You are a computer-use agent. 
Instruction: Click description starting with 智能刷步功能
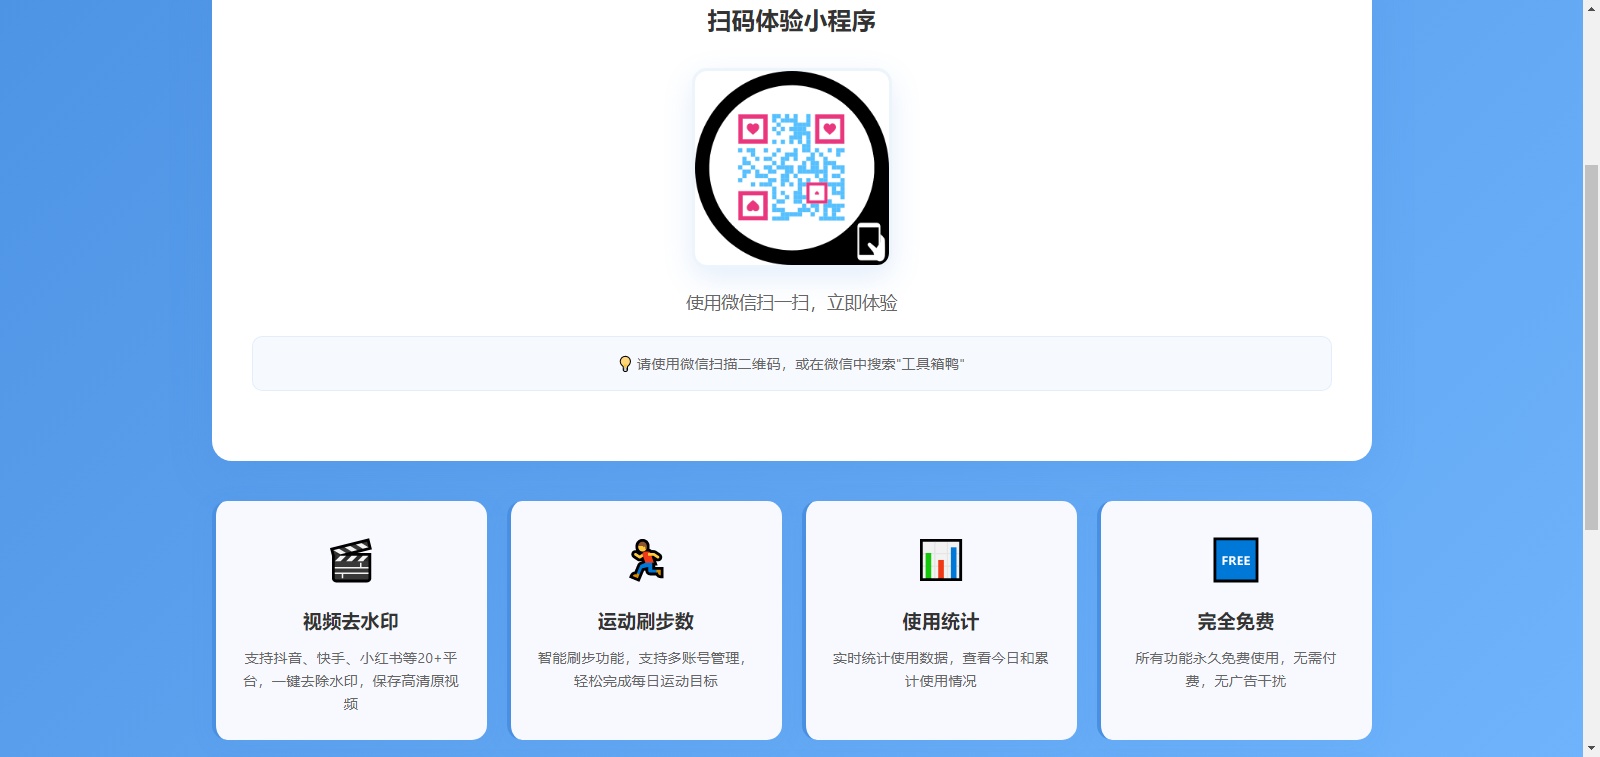646,670
